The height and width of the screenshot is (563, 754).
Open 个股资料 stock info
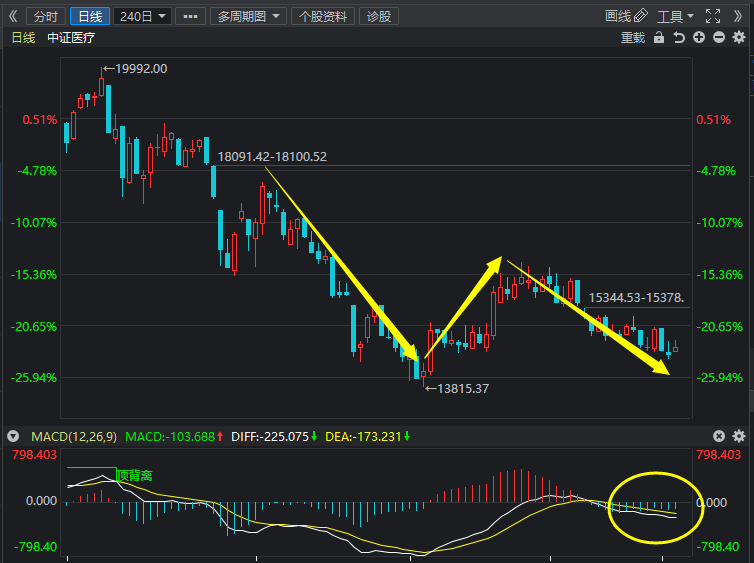tap(323, 16)
